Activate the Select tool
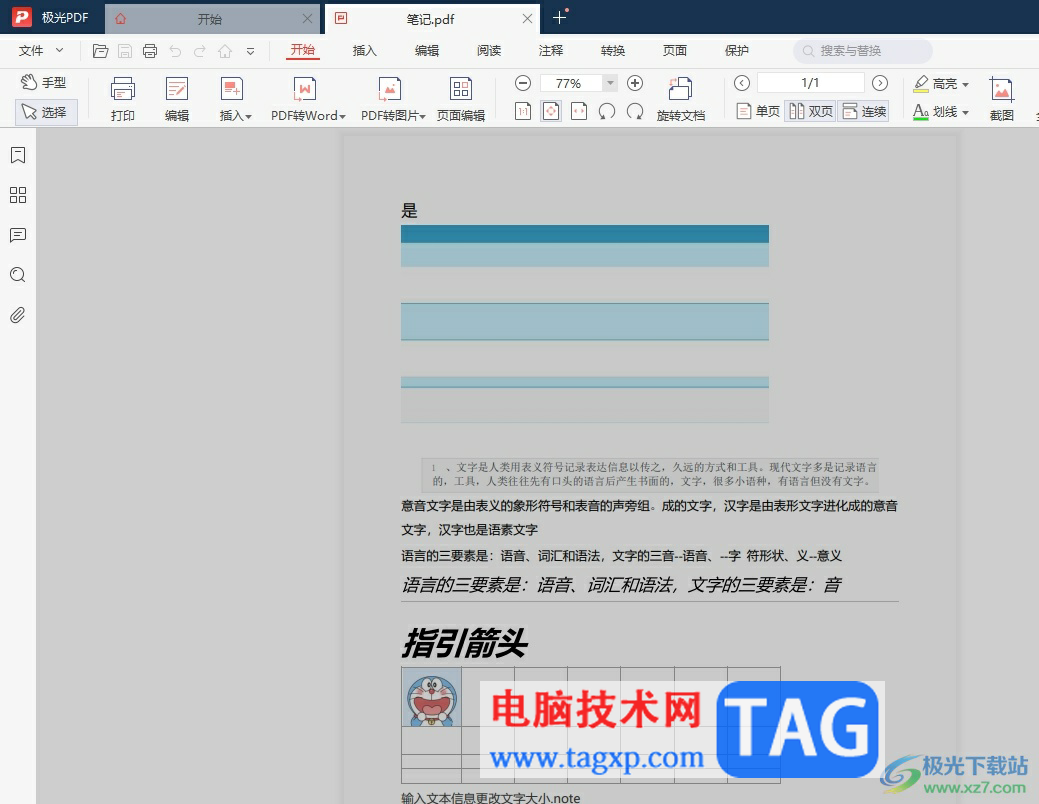 (x=46, y=112)
